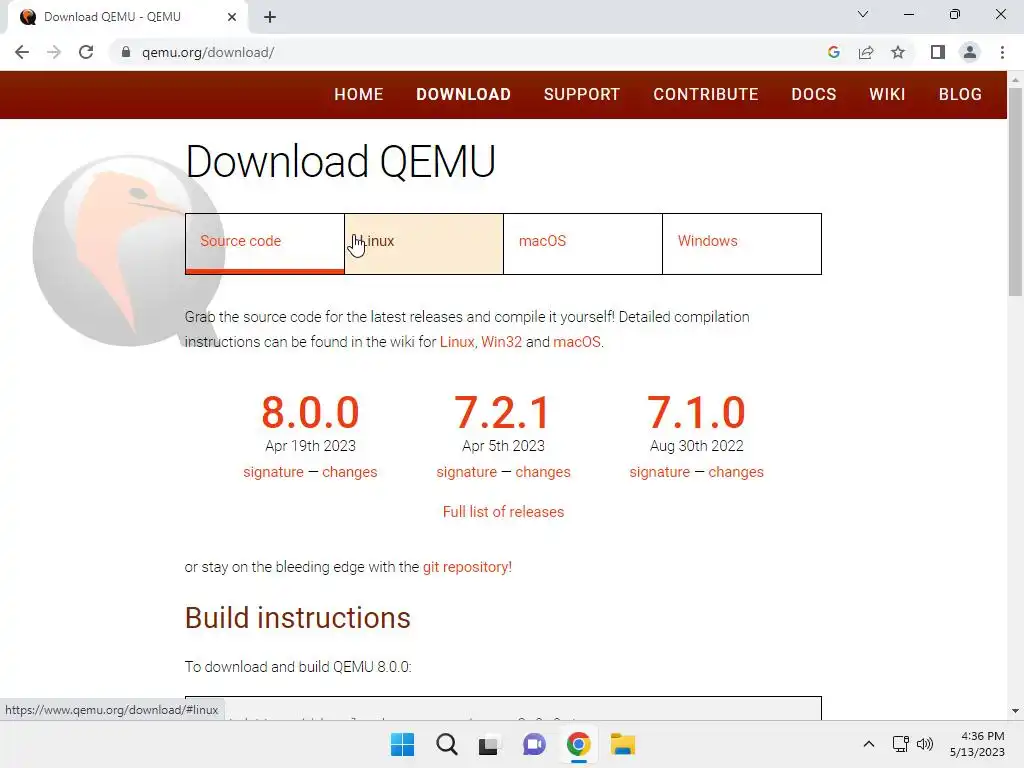Viewport: 1024px width, 768px height.
Task: Click the browser forward arrow
Action: pyautogui.click(x=54, y=52)
